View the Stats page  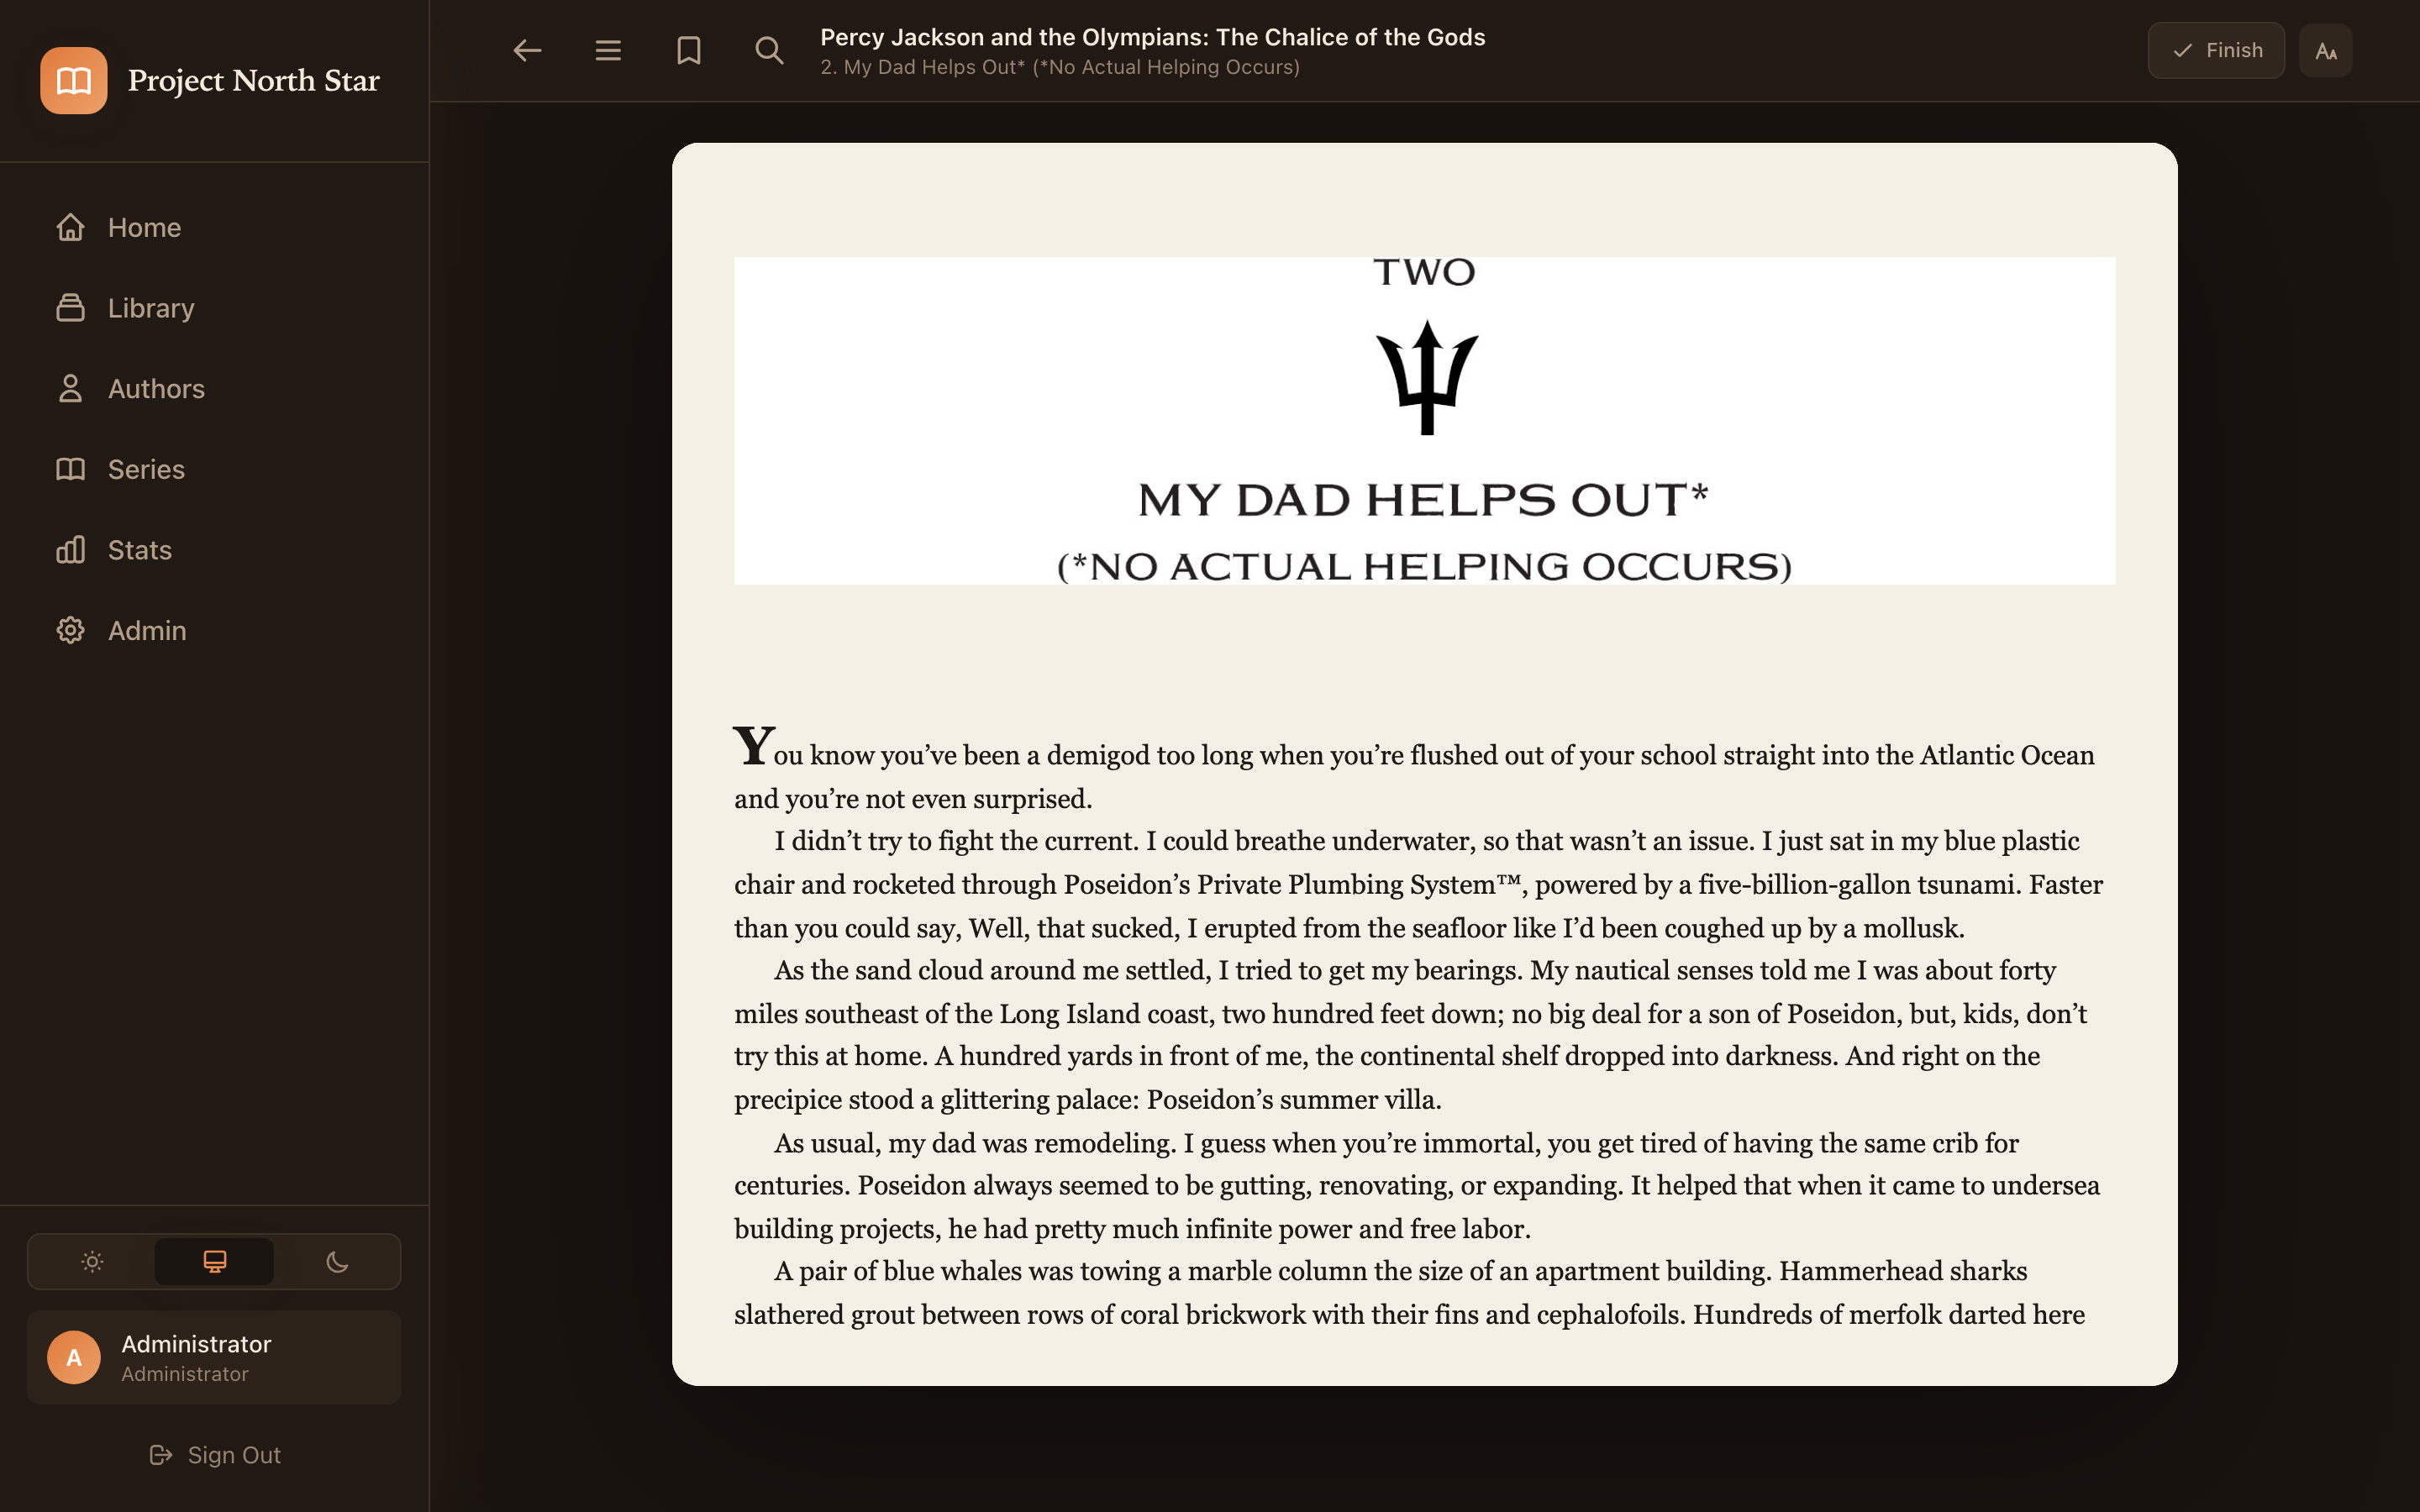click(214, 550)
